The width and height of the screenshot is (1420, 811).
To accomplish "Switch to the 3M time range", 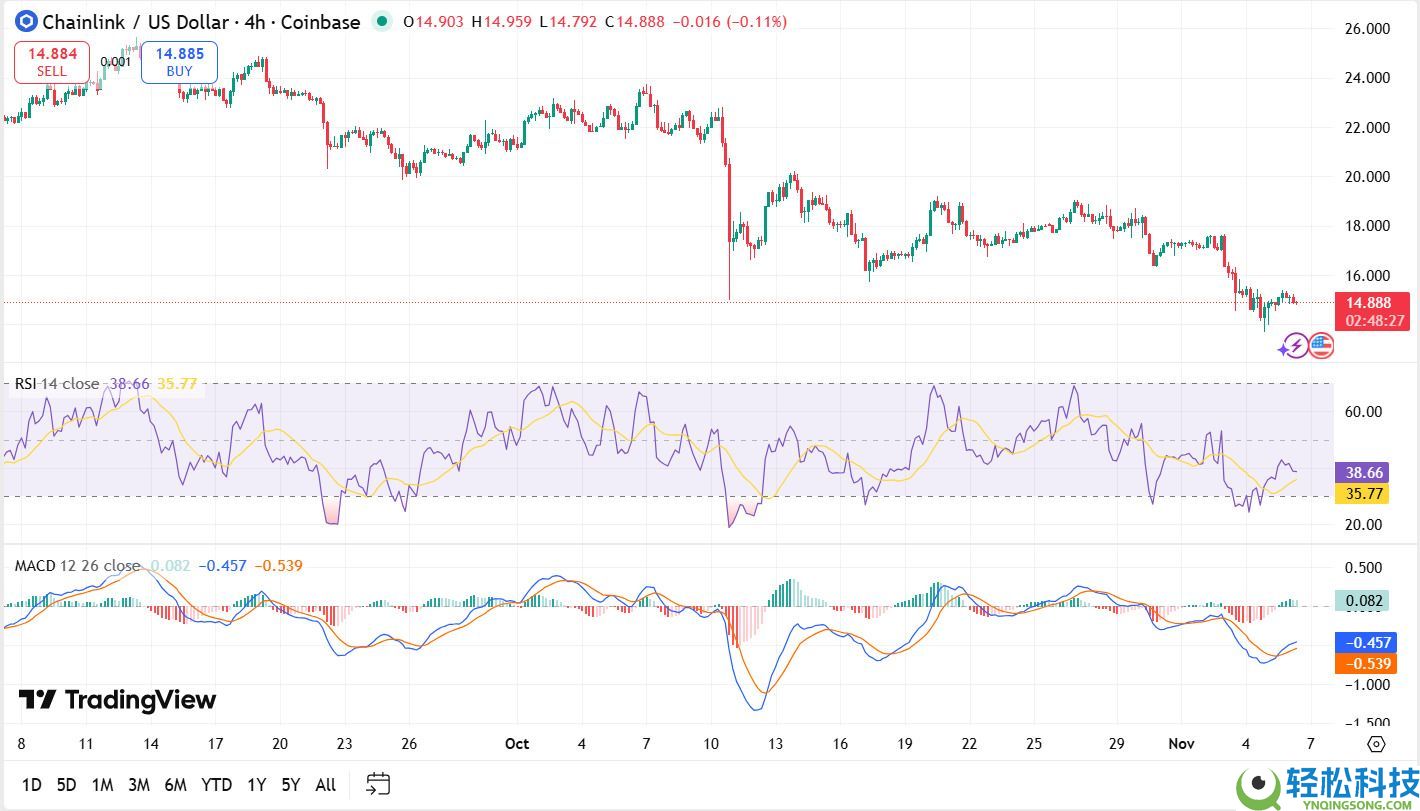I will (139, 785).
